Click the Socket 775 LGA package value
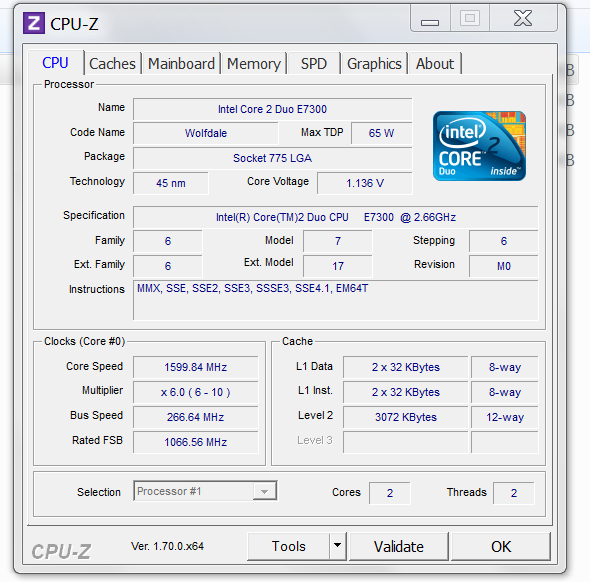590x582 pixels. pyautogui.click(x=272, y=158)
